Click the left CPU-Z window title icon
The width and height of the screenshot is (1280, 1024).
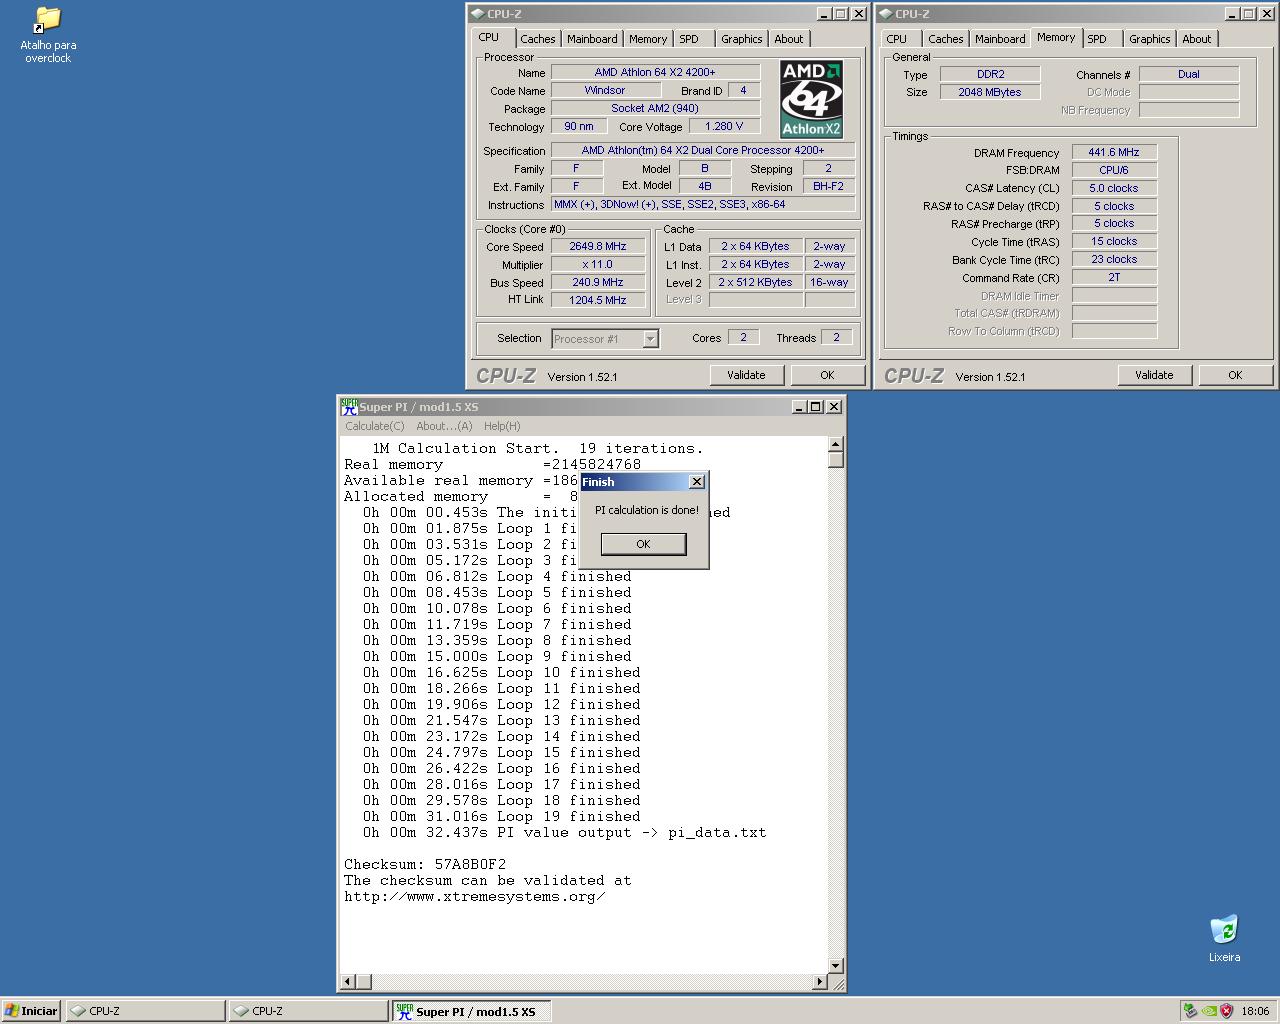477,14
